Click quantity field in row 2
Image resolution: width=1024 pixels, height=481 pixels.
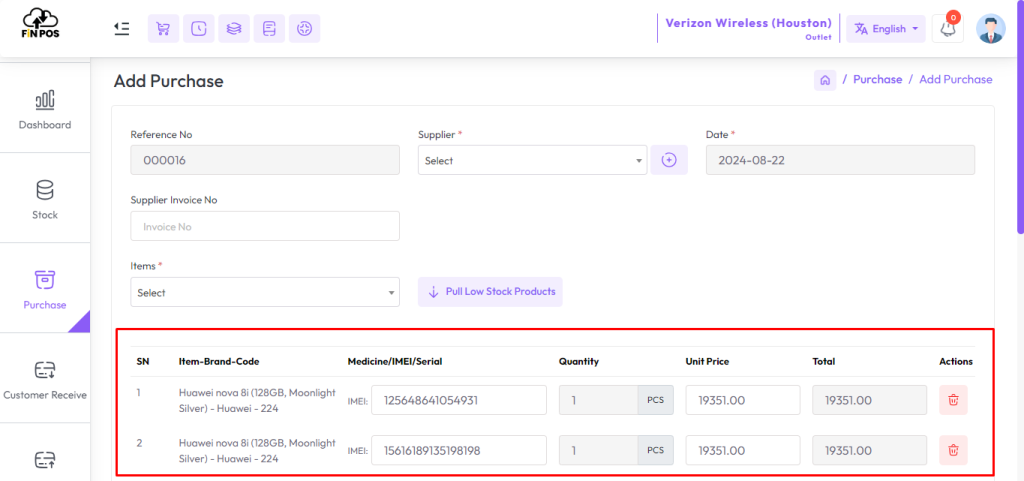598,450
